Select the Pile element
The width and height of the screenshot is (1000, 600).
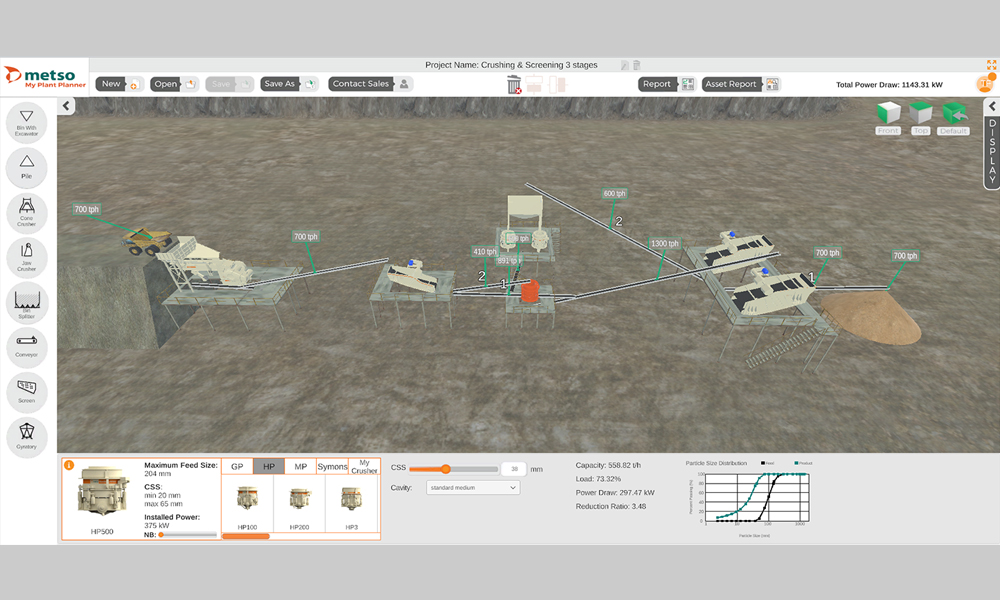(27, 165)
